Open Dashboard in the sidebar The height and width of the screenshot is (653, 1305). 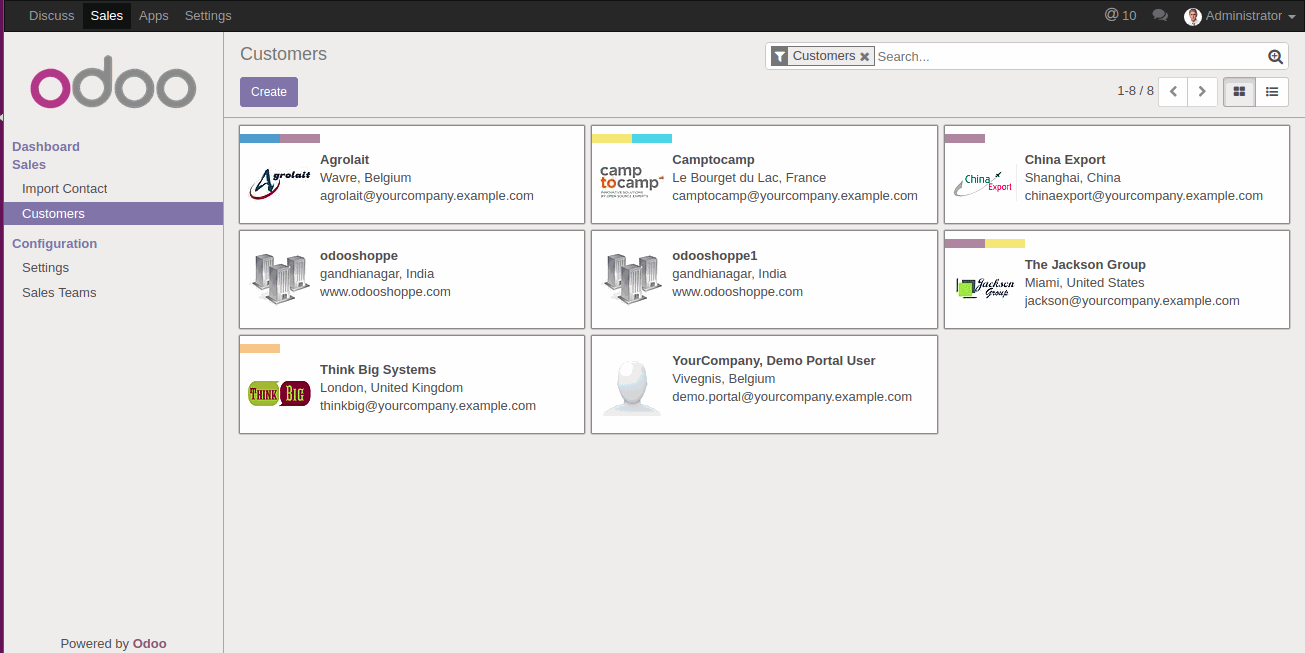point(46,147)
